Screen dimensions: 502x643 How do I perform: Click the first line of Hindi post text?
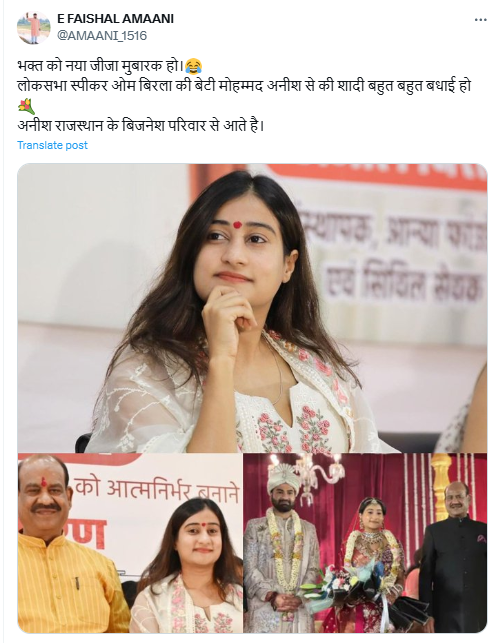[100, 66]
